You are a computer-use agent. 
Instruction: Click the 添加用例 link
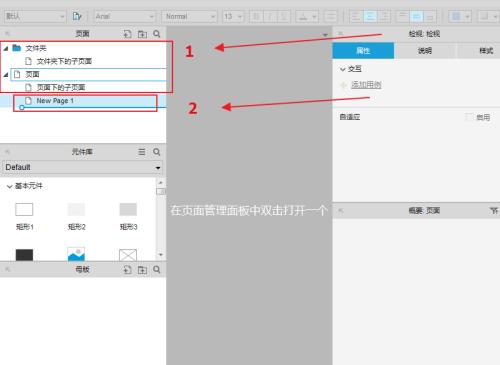click(x=366, y=85)
